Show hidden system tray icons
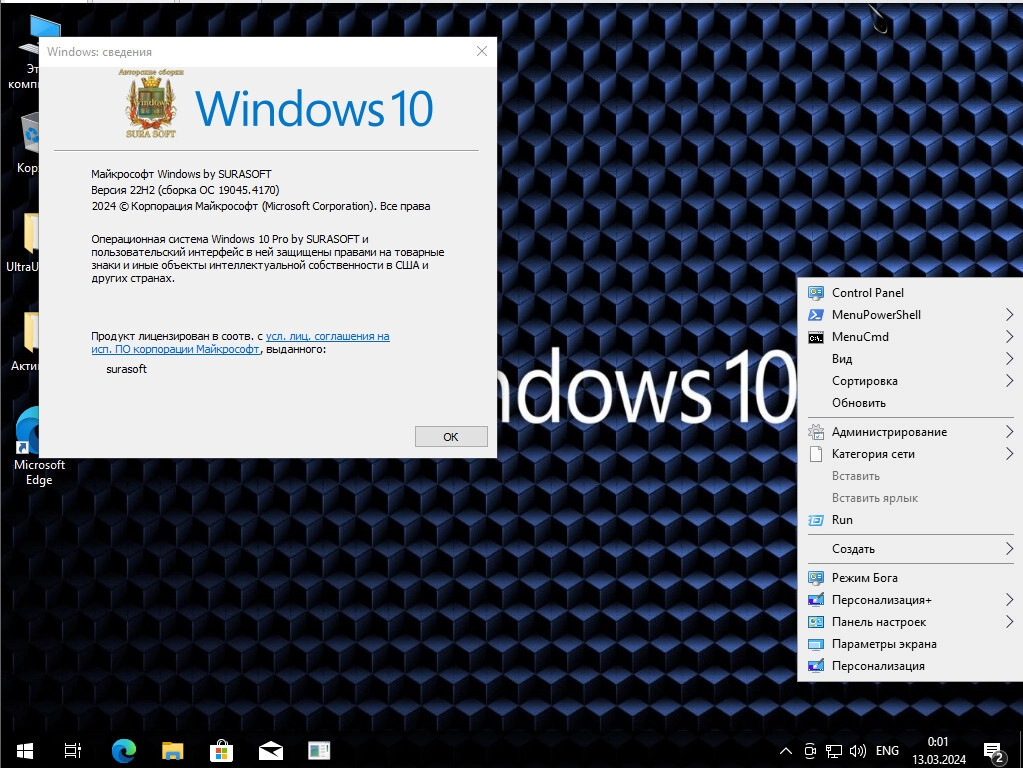The width and height of the screenshot is (1023, 768). [785, 750]
